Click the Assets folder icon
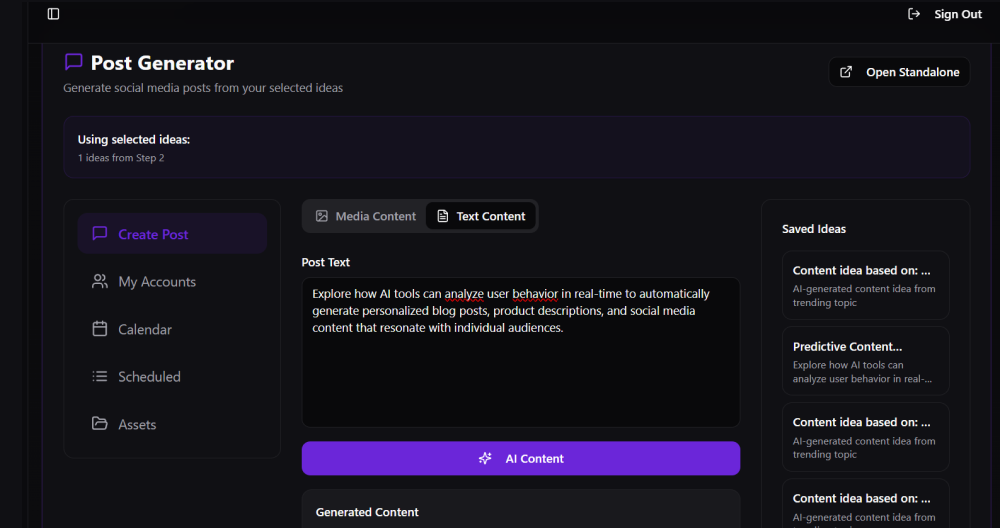 click(100, 424)
